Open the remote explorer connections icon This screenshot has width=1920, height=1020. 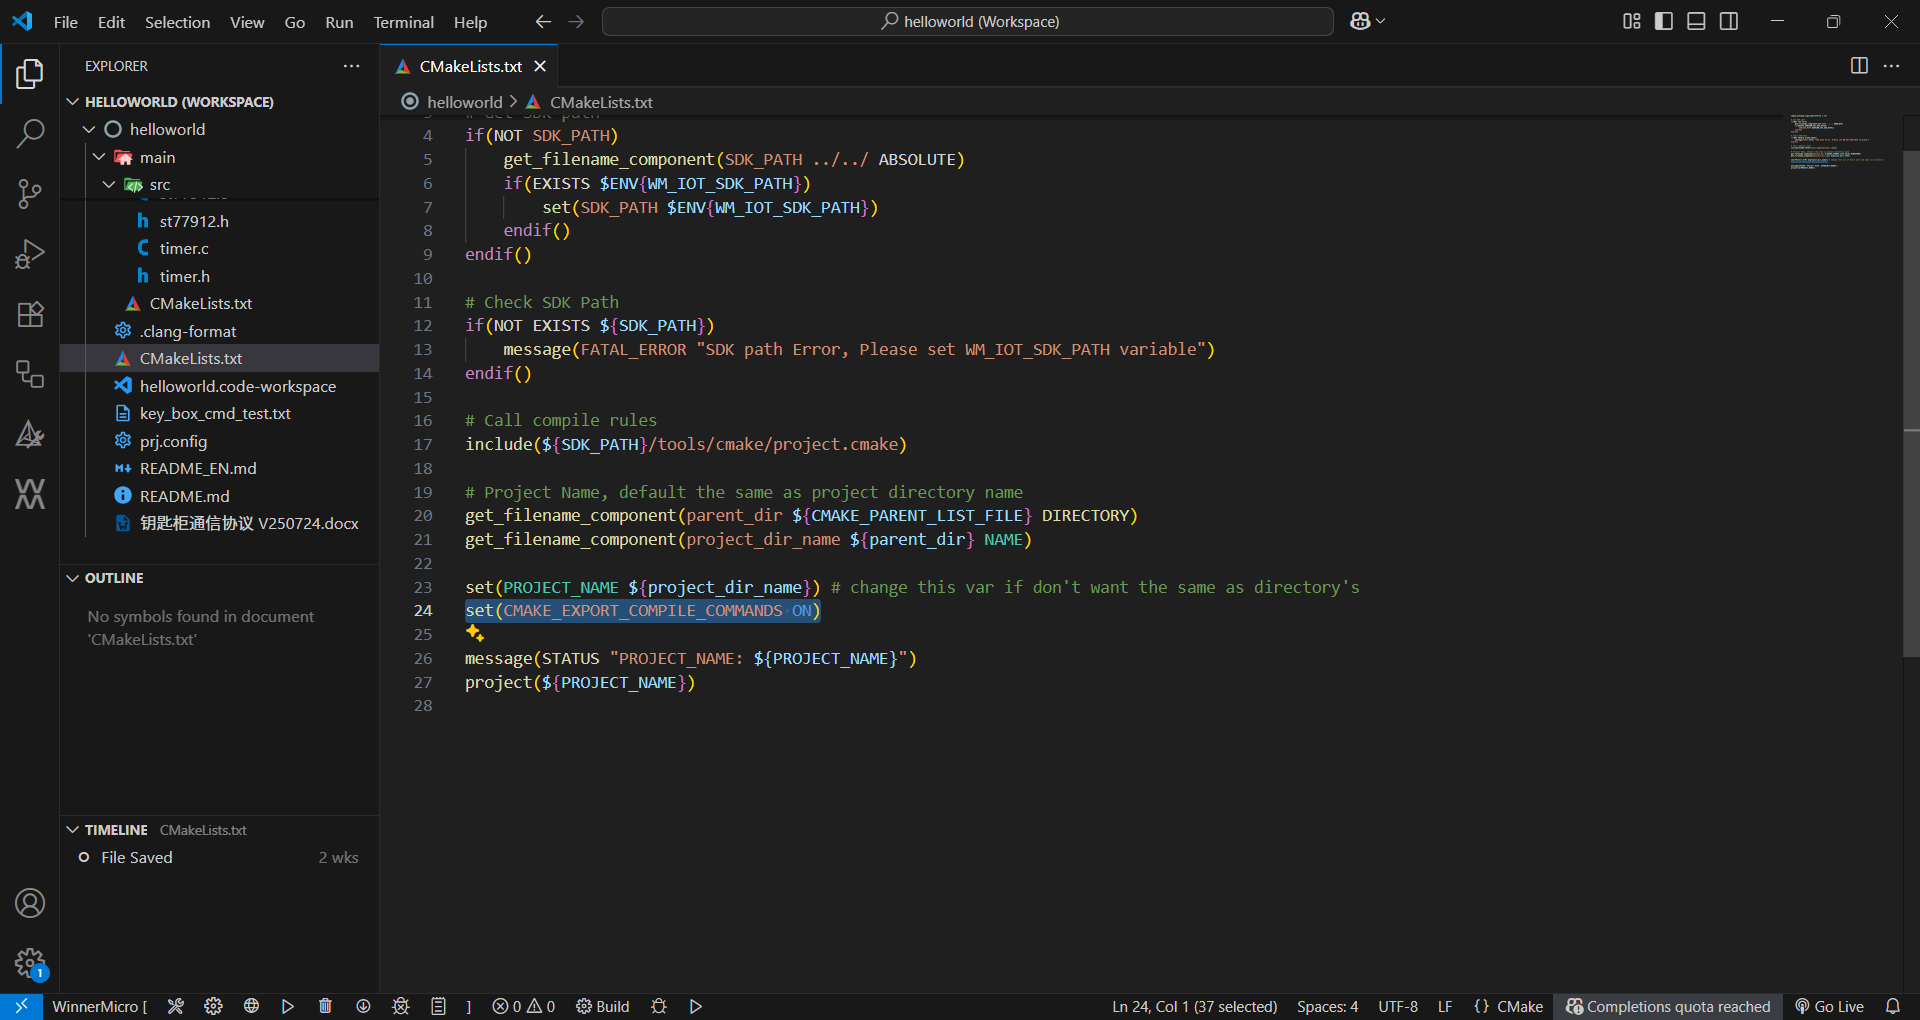(x=30, y=374)
